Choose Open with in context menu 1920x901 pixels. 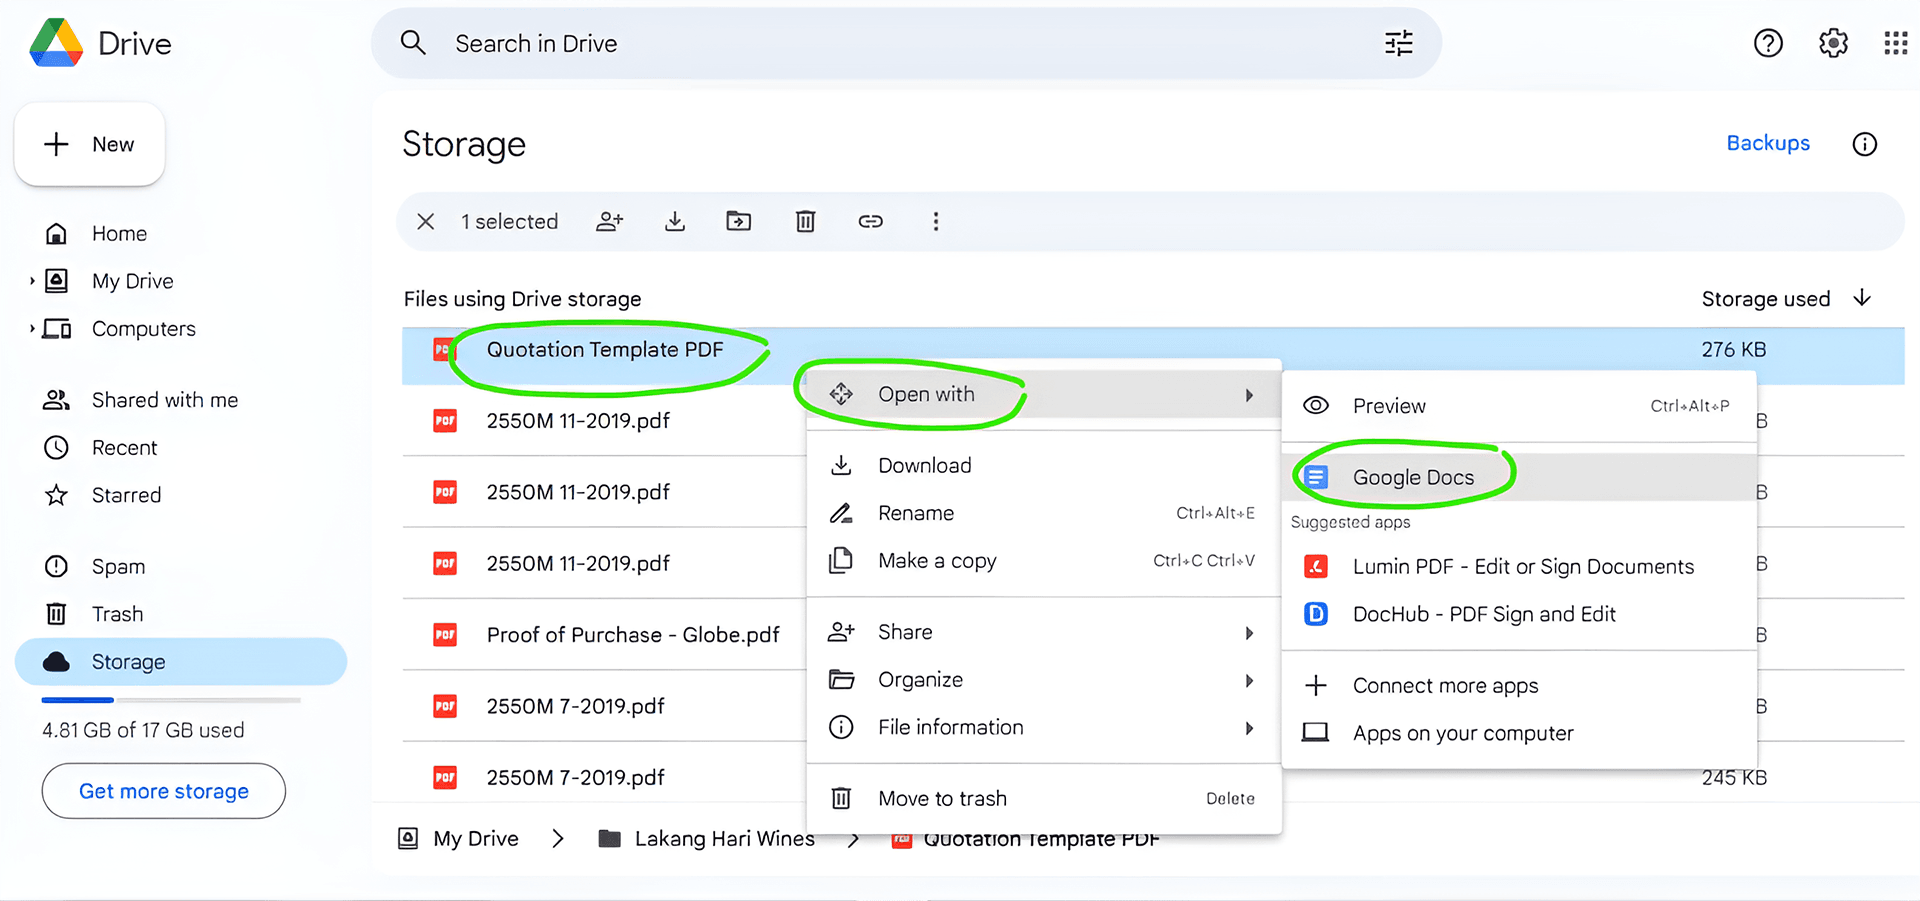[x=1043, y=394]
